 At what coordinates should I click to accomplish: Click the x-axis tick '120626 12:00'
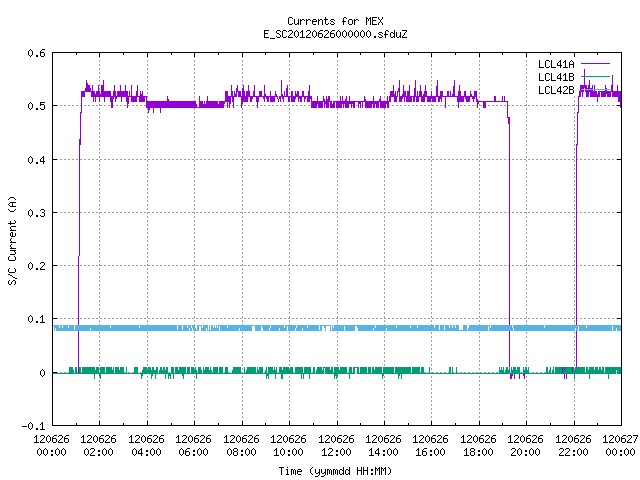click(336, 446)
